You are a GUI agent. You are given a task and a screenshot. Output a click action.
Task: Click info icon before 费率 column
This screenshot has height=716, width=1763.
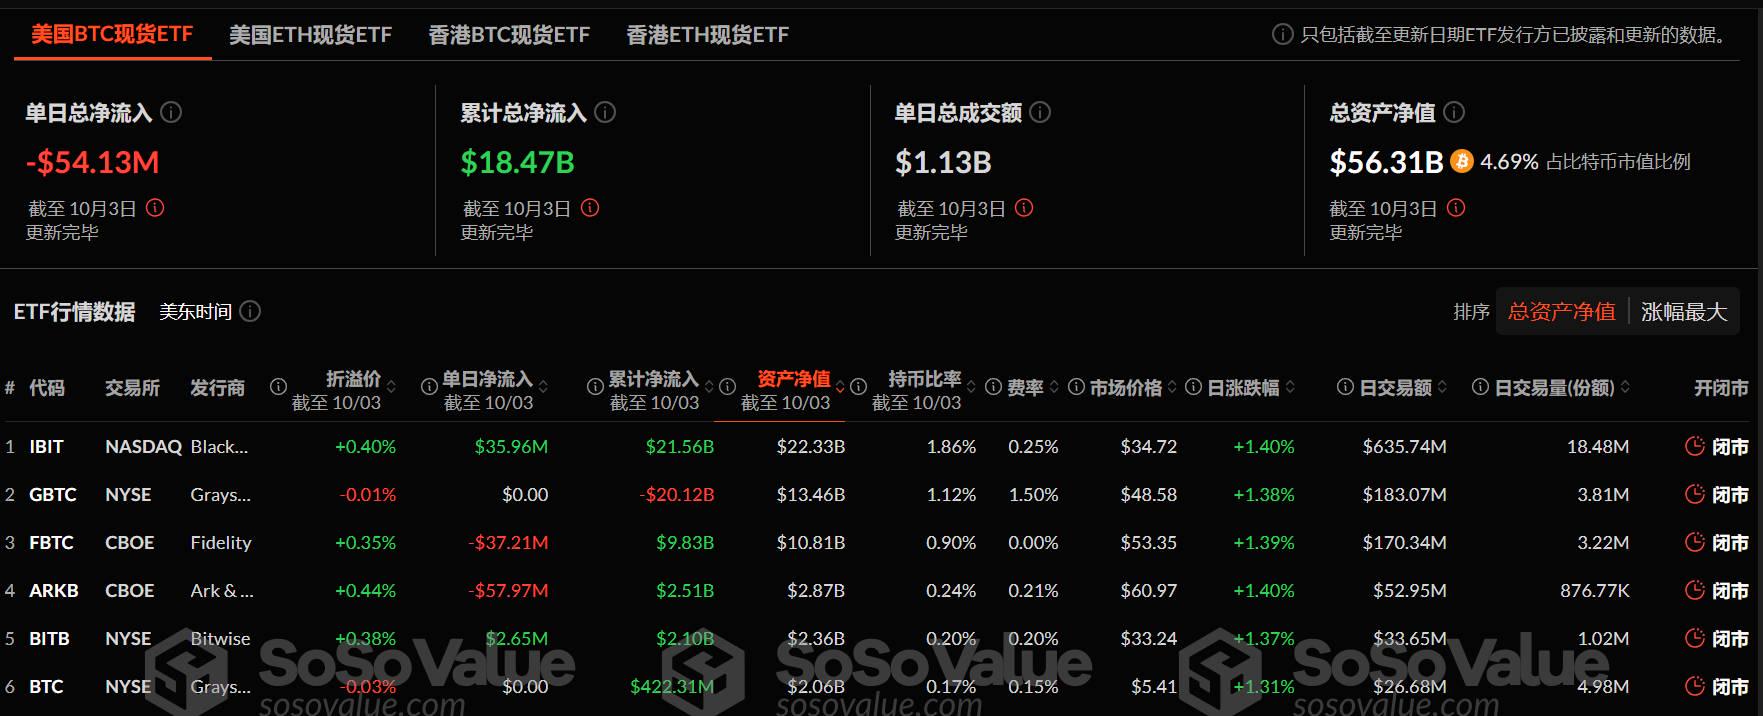(993, 386)
